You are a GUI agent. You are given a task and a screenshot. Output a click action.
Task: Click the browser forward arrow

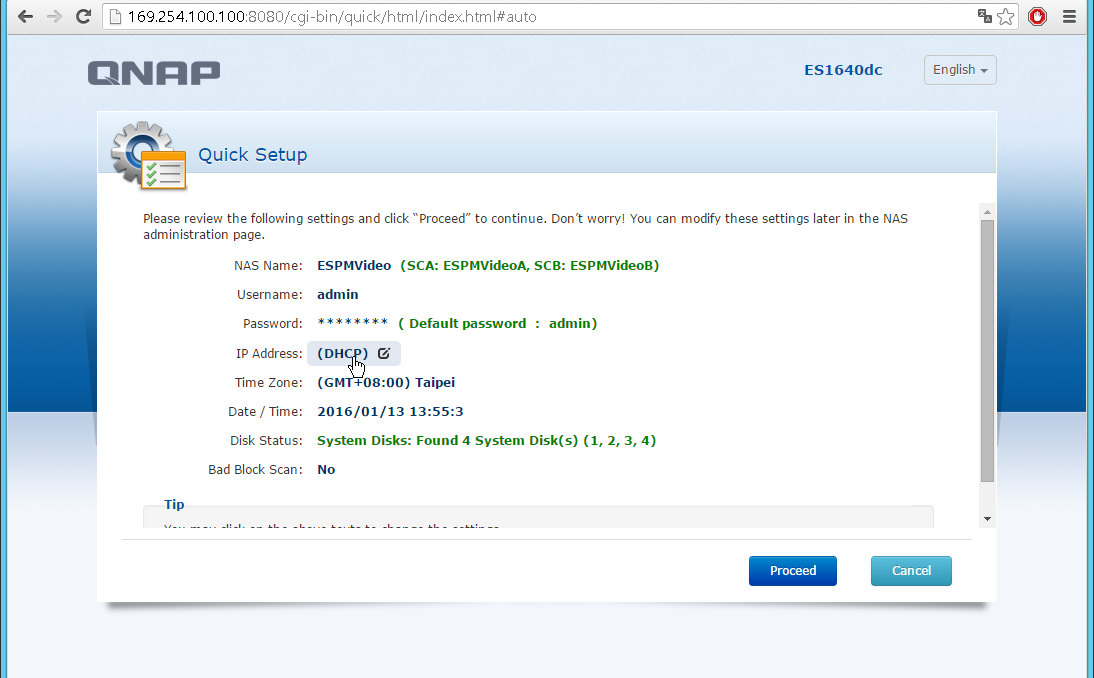(x=54, y=17)
